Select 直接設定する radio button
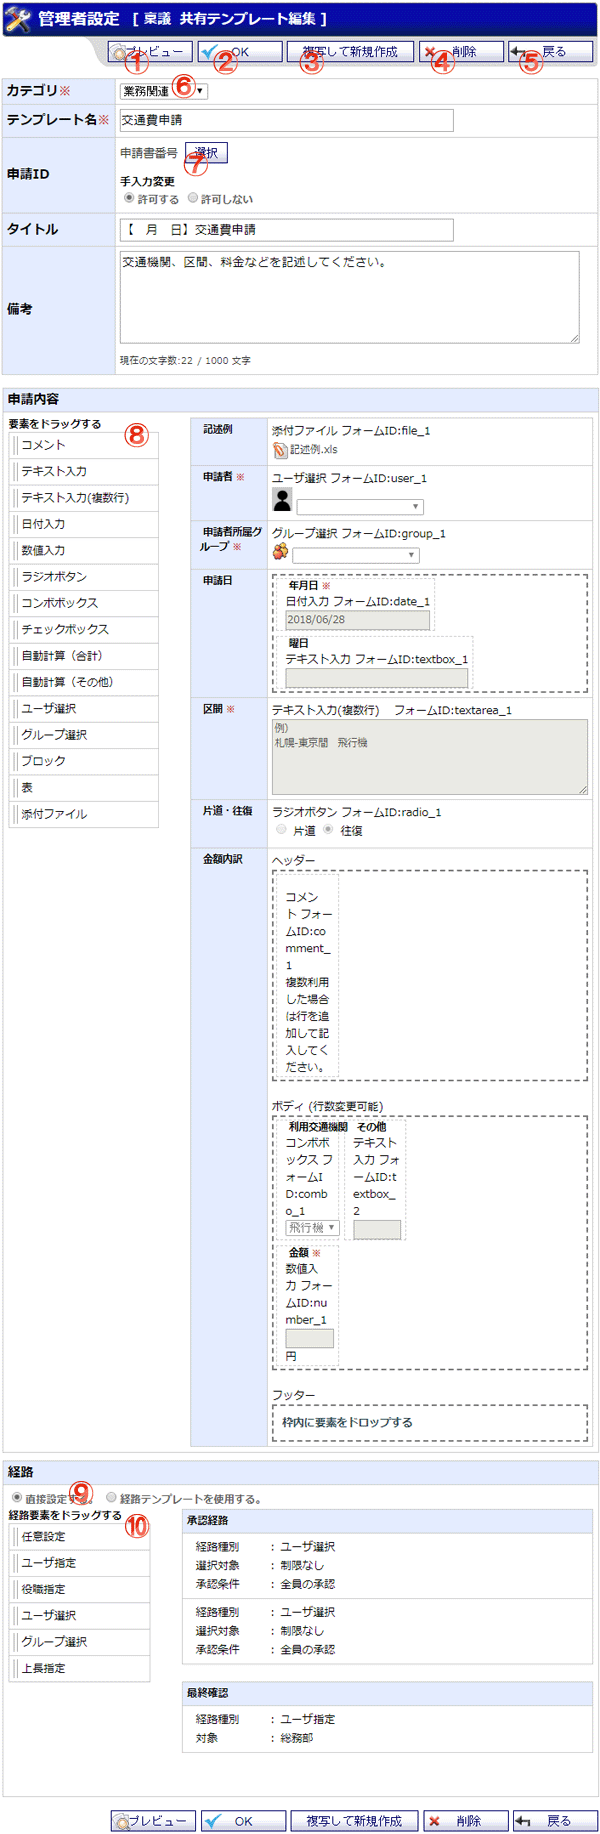 [x=17, y=1498]
